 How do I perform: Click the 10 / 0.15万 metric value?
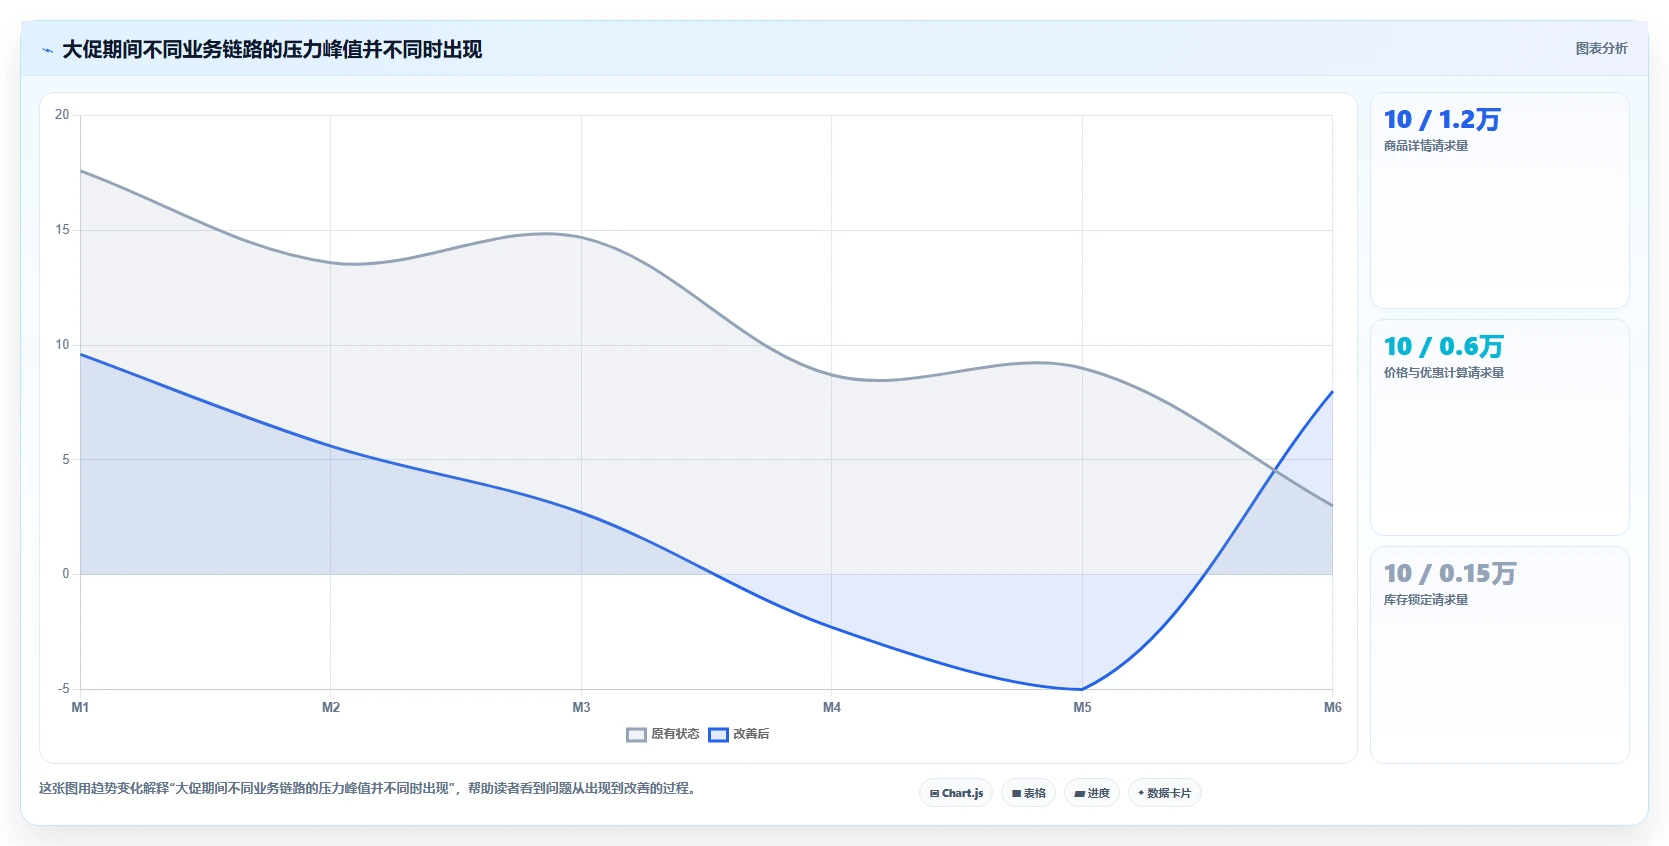point(1450,574)
